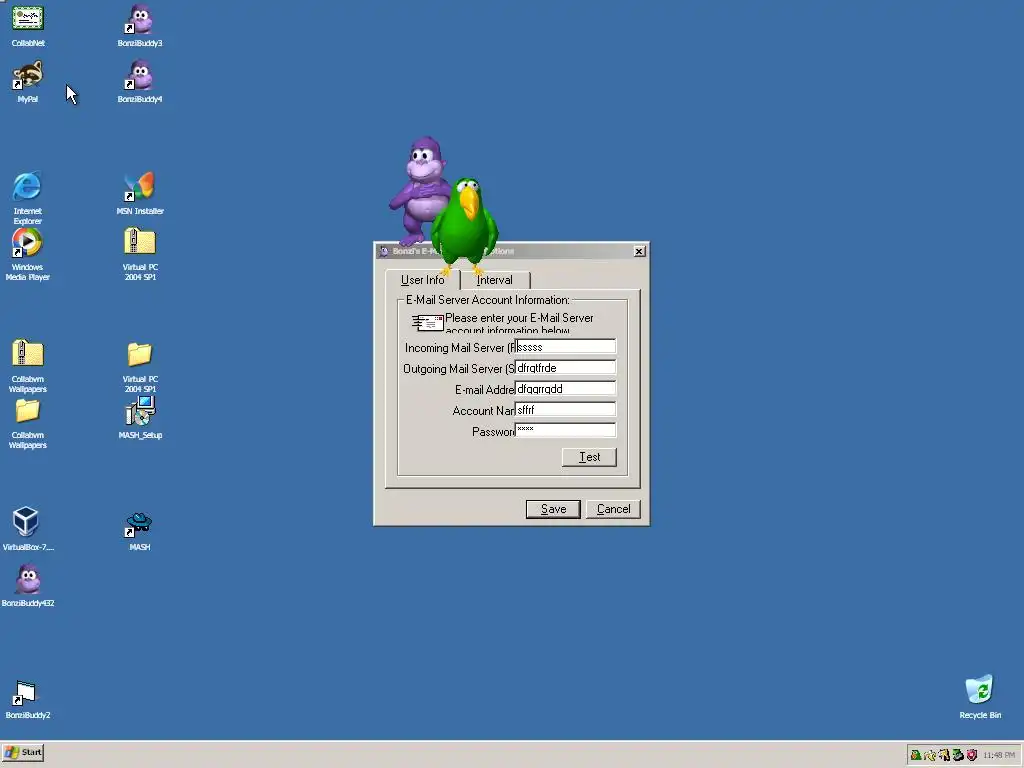
Task: Click the Test button
Action: (x=589, y=457)
